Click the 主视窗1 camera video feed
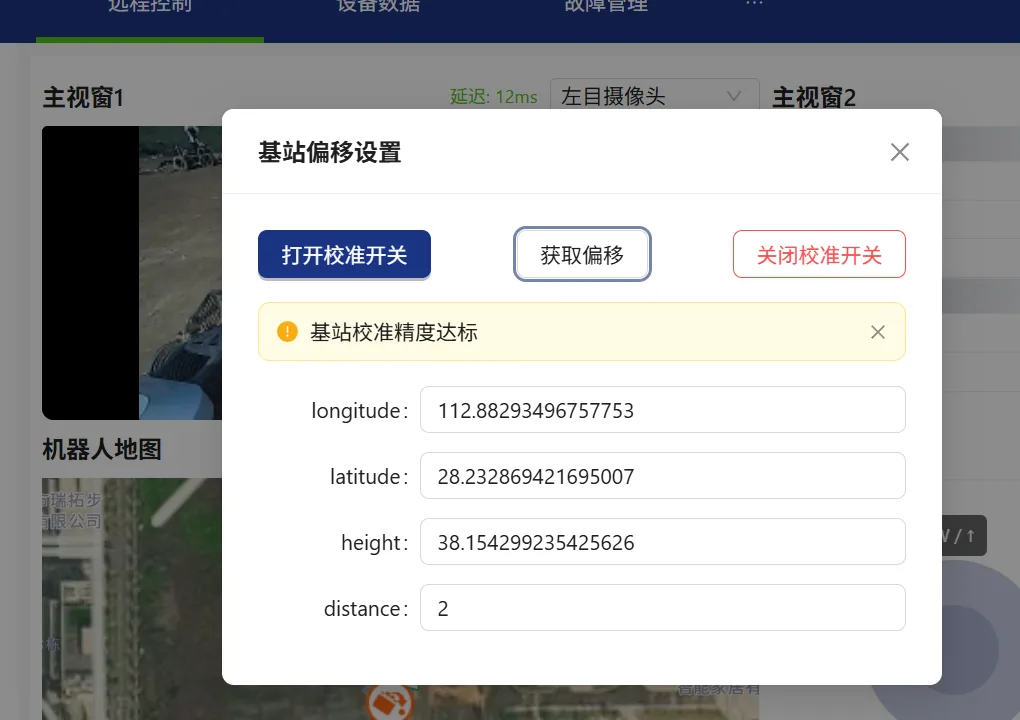 [x=132, y=273]
